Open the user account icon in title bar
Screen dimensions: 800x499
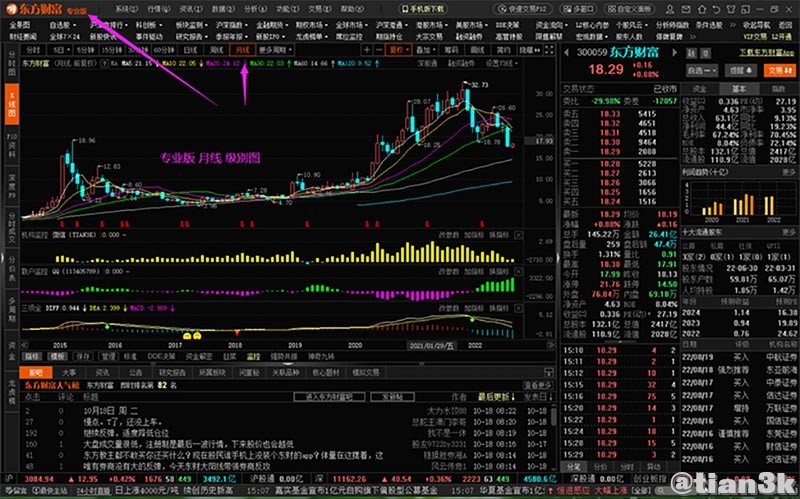(670, 10)
